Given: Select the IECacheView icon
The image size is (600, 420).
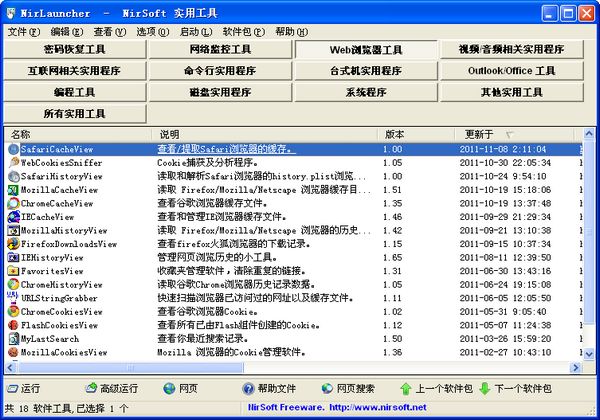Looking at the screenshot, I should pyautogui.click(x=13, y=216).
